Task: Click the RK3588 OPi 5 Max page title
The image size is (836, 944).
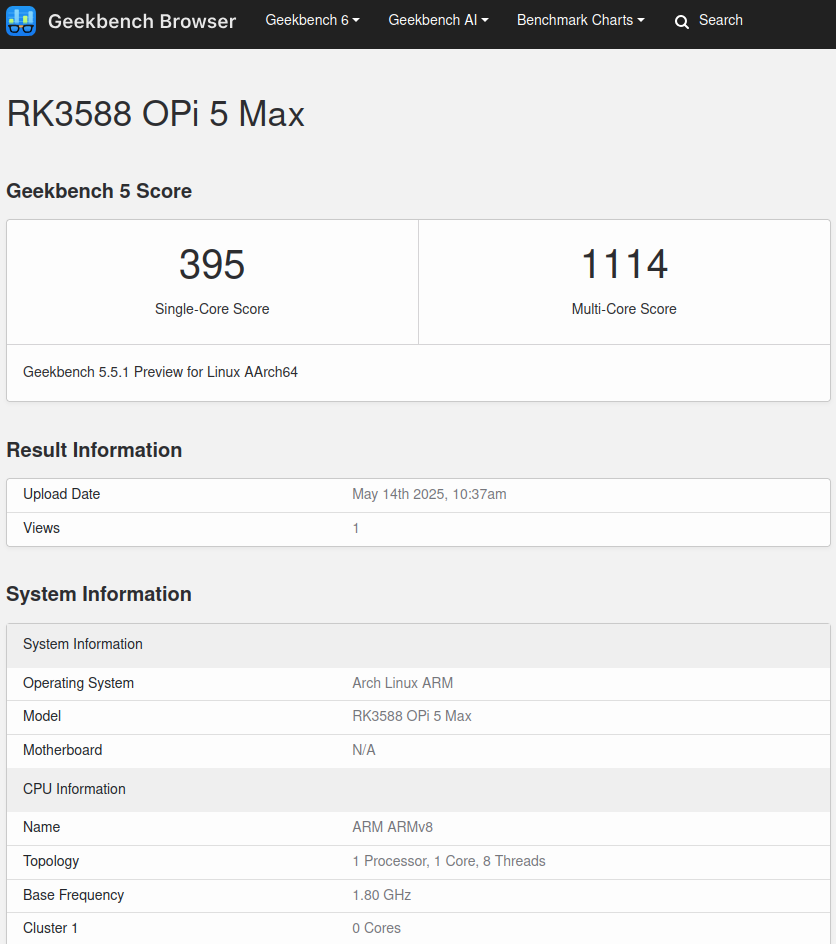Action: [x=155, y=113]
